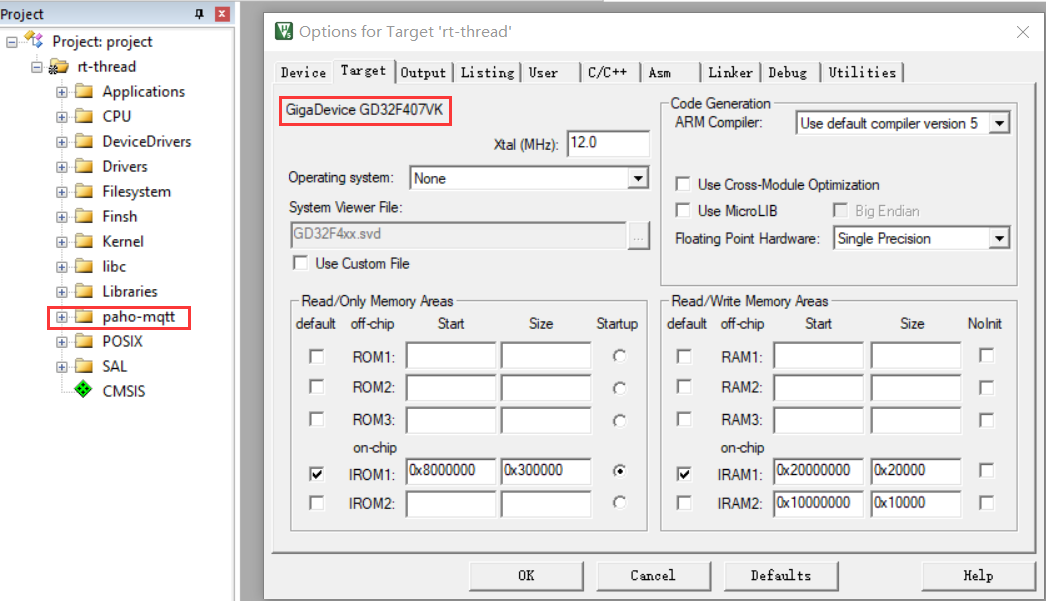1046x601 pixels.
Task: Uncheck the IROM1 default checkbox
Action: (317, 474)
